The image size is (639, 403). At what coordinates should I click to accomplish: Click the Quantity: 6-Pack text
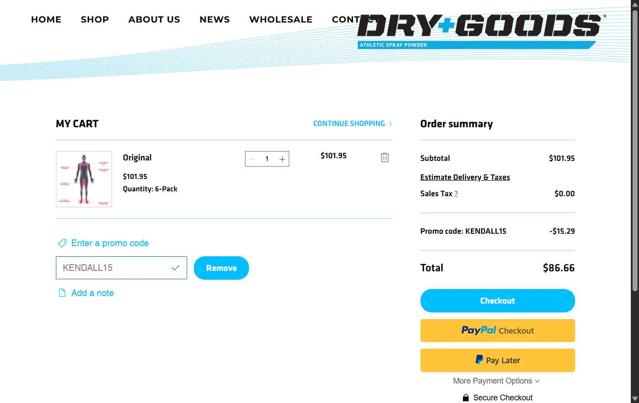coord(150,189)
